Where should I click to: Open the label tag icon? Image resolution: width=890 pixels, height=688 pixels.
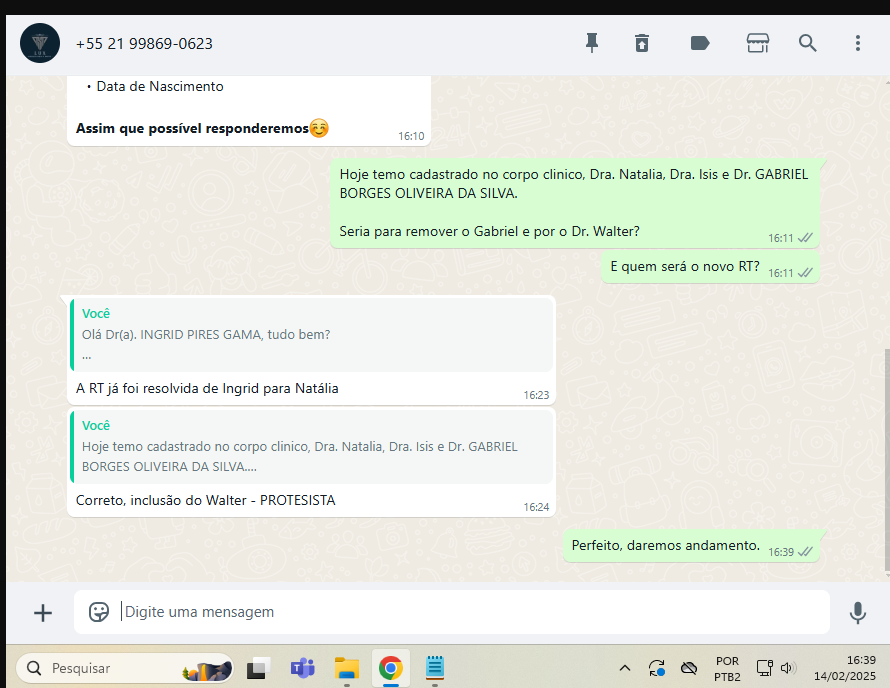(x=700, y=43)
